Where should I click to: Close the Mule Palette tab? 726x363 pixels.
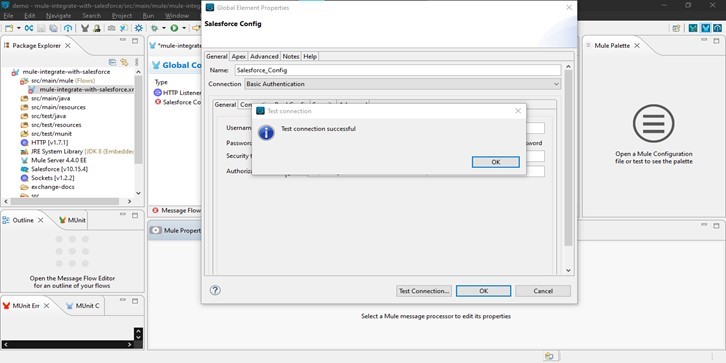point(637,45)
